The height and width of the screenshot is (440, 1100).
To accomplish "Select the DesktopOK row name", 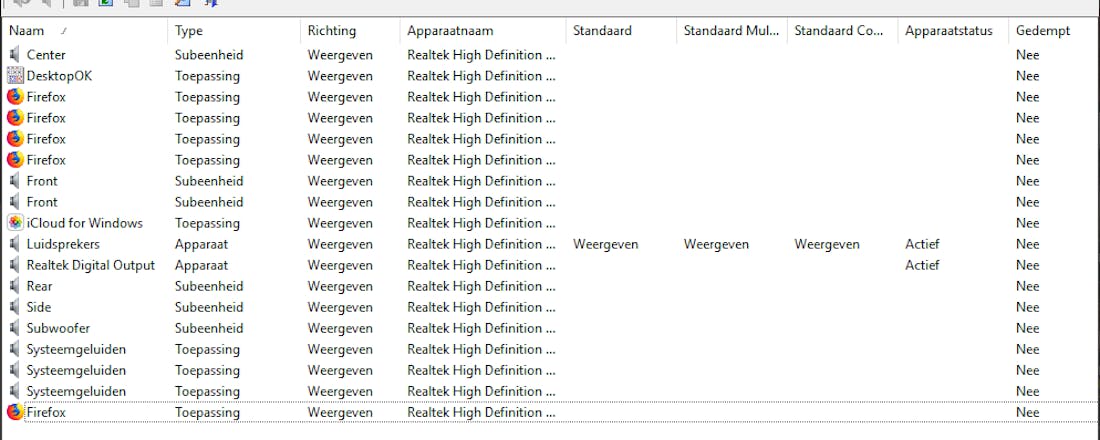I will point(59,76).
